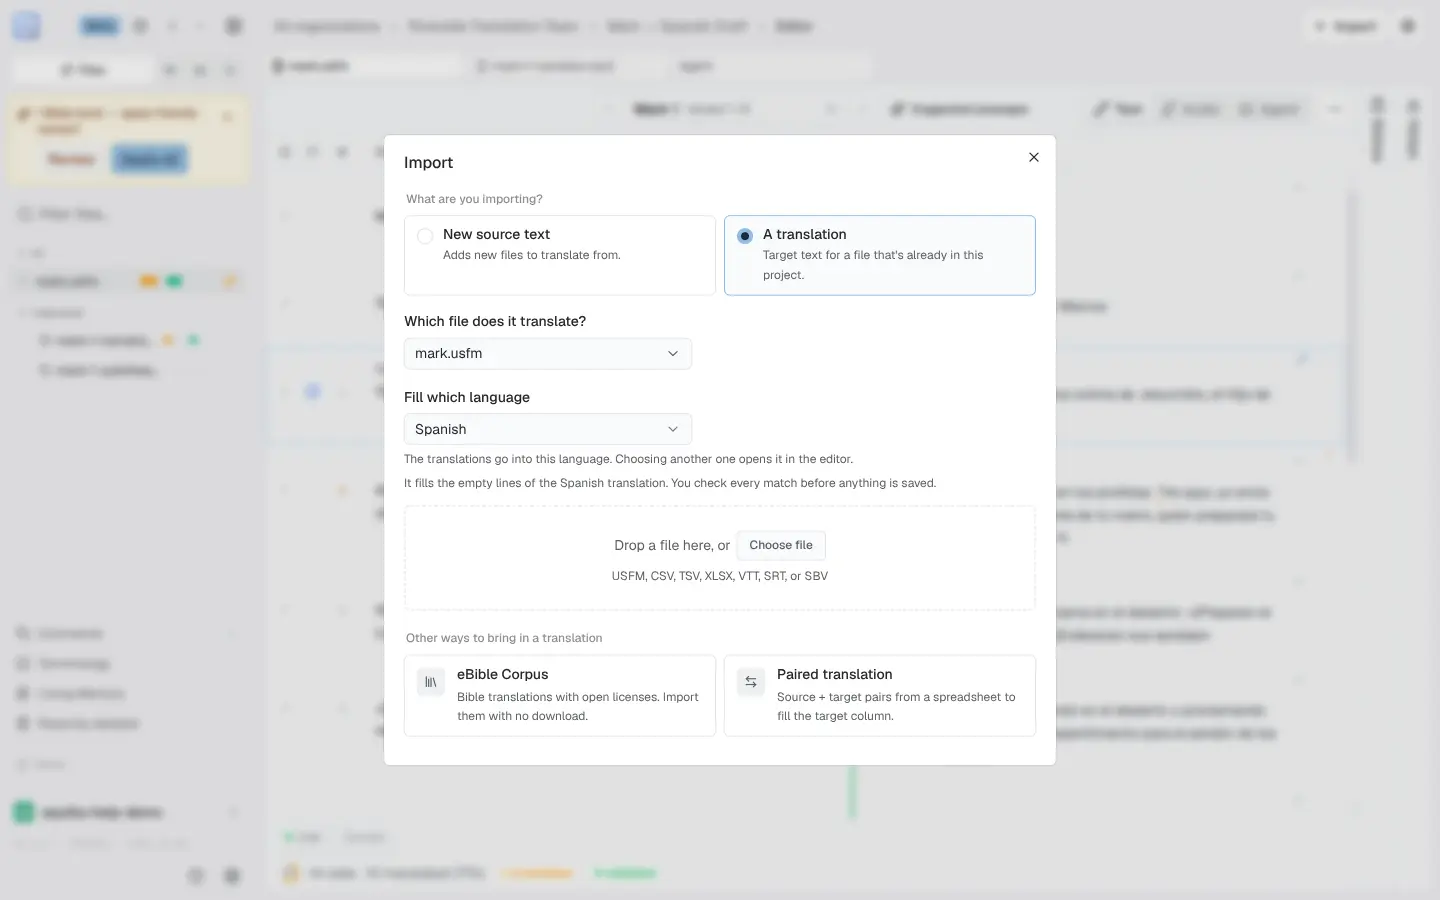This screenshot has width=1440, height=900.
Task: Click the 'What are you importing?' text
Action: click(x=474, y=199)
